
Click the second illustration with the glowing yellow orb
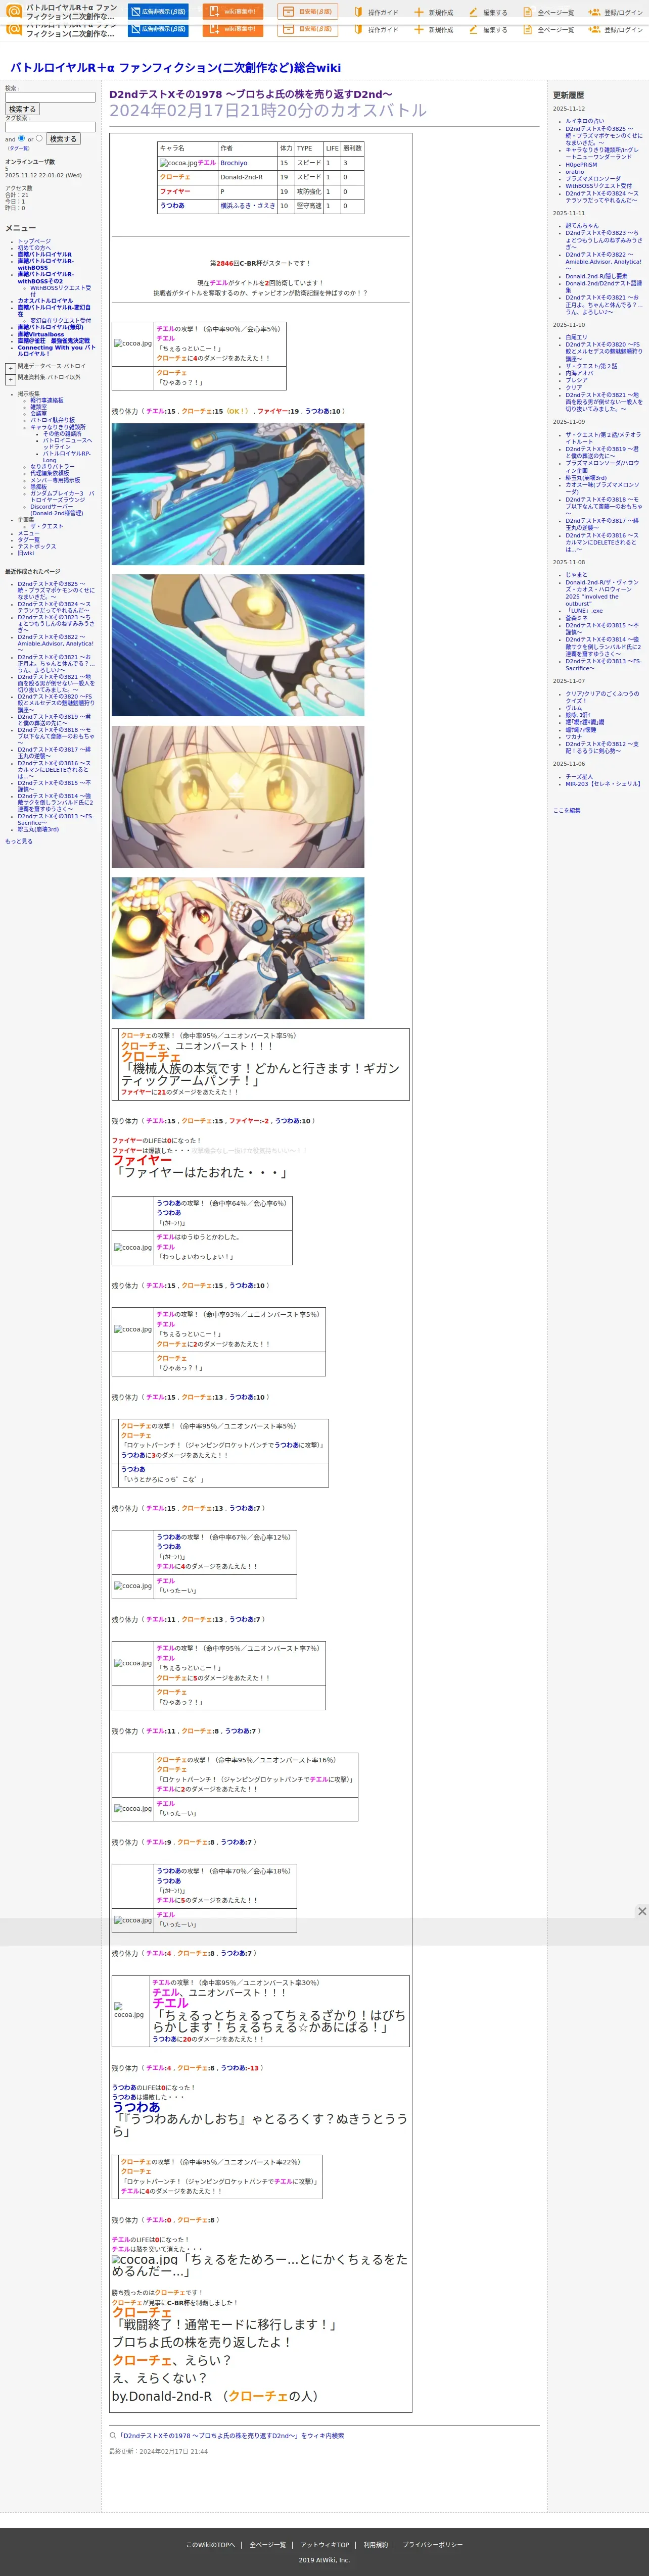click(238, 645)
